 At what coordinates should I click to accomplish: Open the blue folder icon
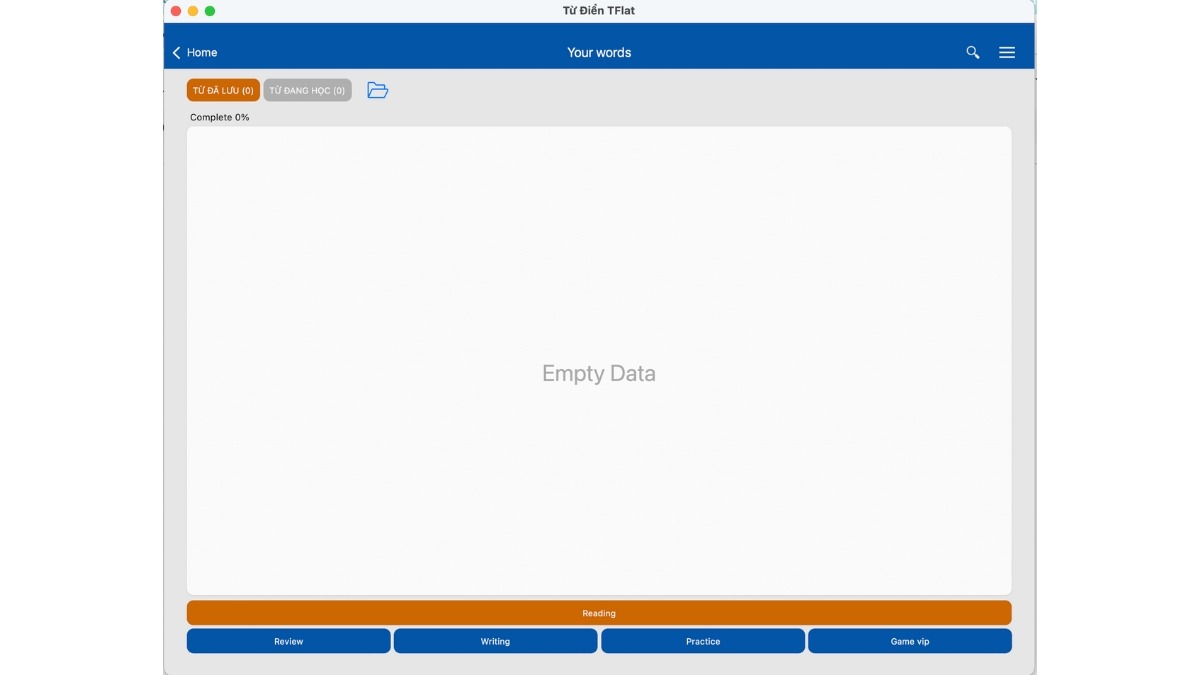click(x=377, y=90)
